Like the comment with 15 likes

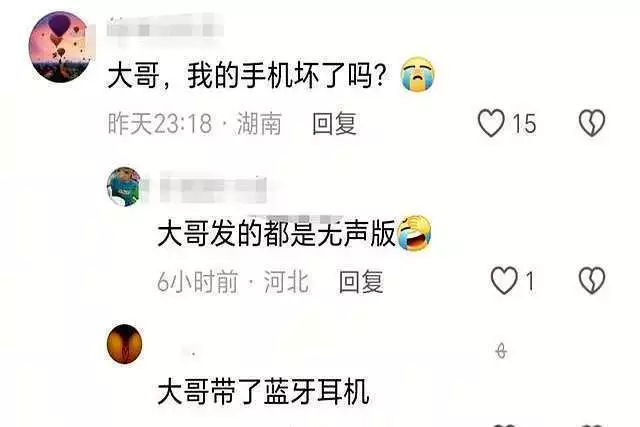(491, 122)
